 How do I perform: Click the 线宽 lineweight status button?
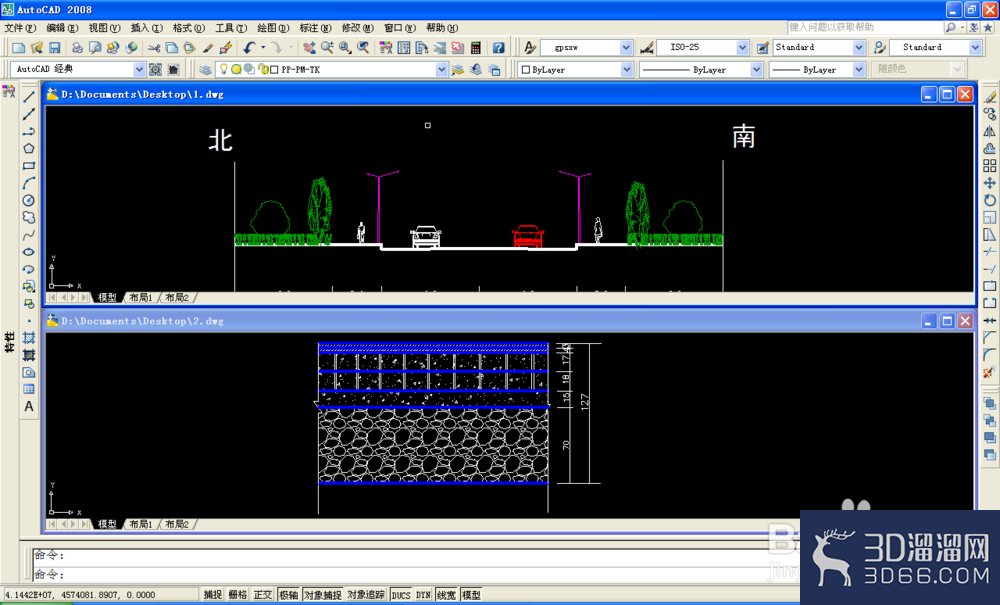446,595
